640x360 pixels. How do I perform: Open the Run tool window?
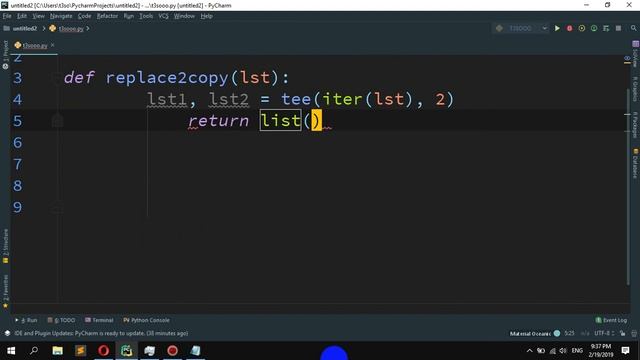[x=26, y=320]
